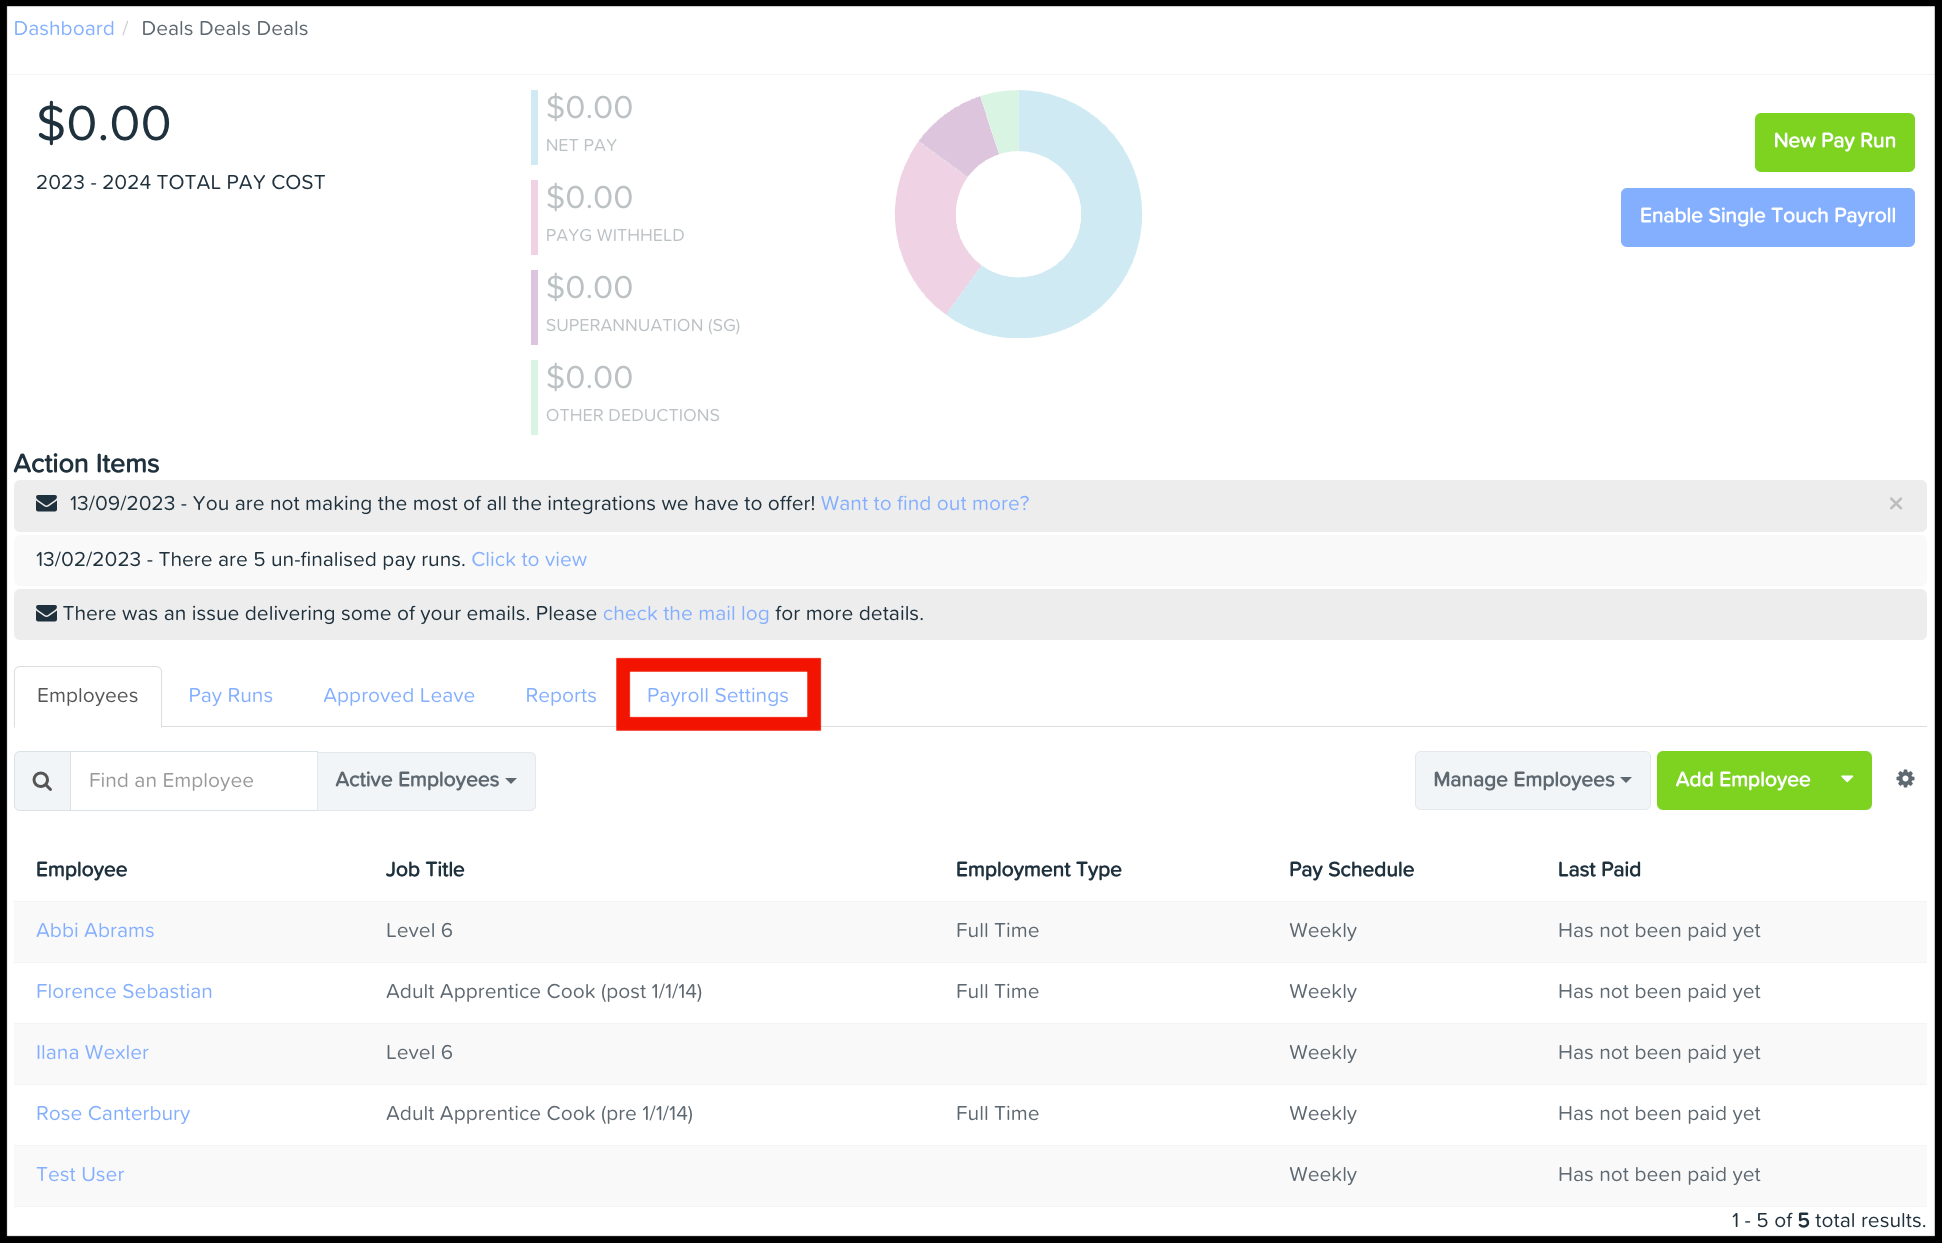Select the Approved Leave tab
This screenshot has height=1243, width=1942.
click(x=399, y=696)
